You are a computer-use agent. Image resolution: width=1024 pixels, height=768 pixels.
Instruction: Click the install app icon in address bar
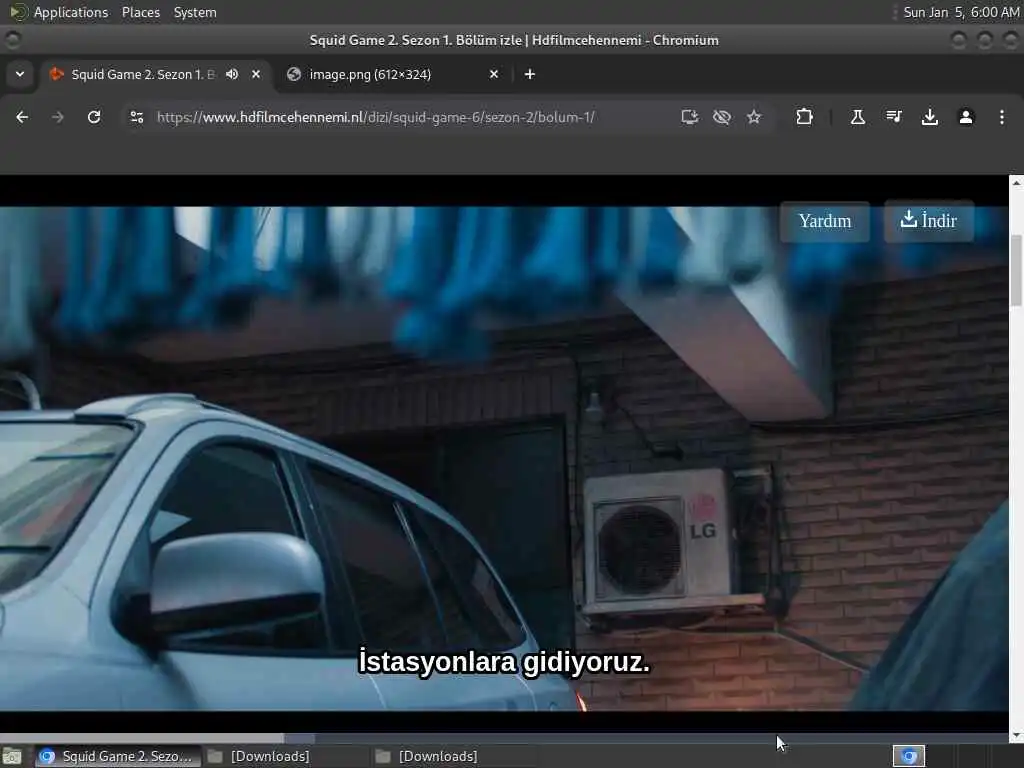pyautogui.click(x=690, y=117)
